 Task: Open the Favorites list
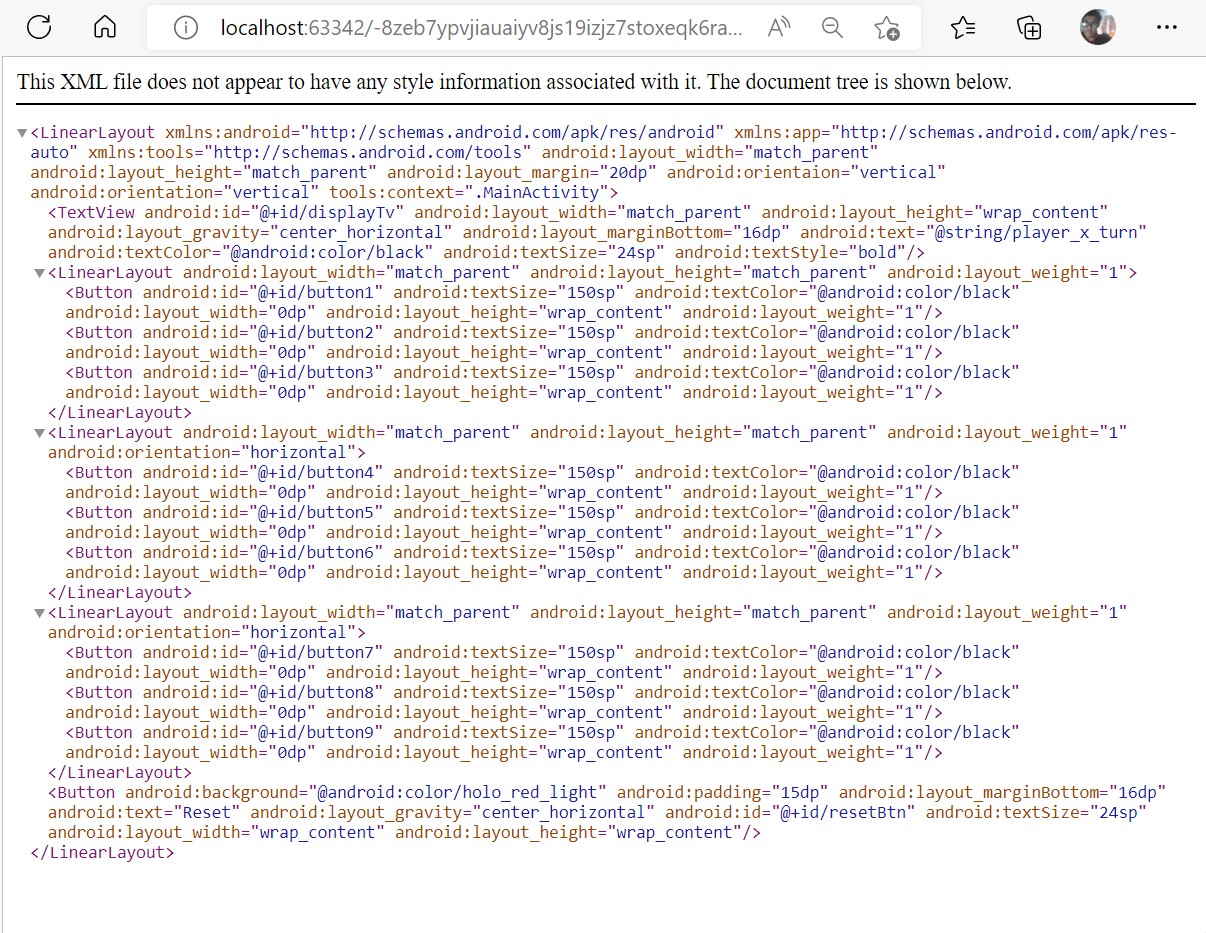(963, 28)
